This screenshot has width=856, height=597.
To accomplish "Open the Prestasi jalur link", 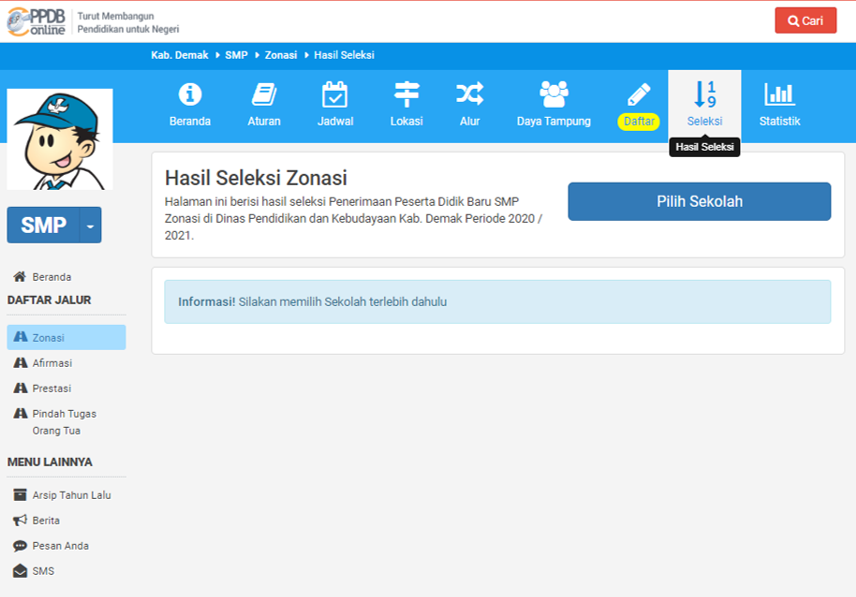I will pos(51,388).
